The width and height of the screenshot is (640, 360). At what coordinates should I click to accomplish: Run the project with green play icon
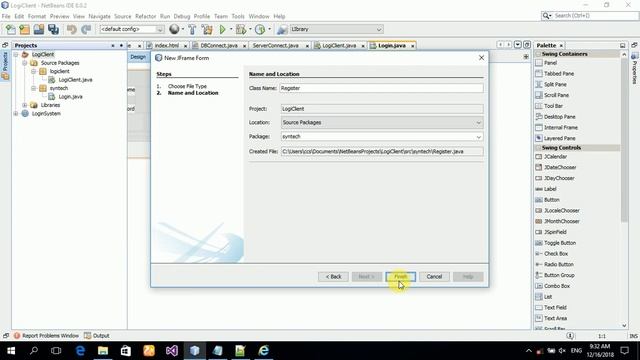222,29
